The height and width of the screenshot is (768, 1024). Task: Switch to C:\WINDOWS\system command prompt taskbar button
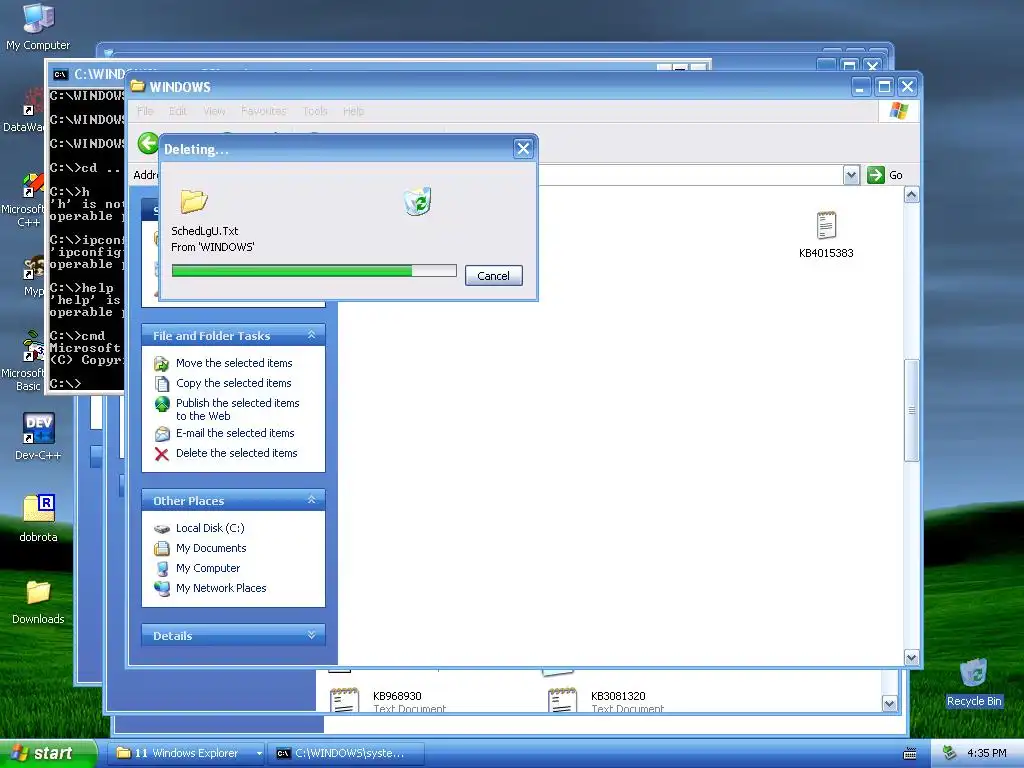pos(346,753)
